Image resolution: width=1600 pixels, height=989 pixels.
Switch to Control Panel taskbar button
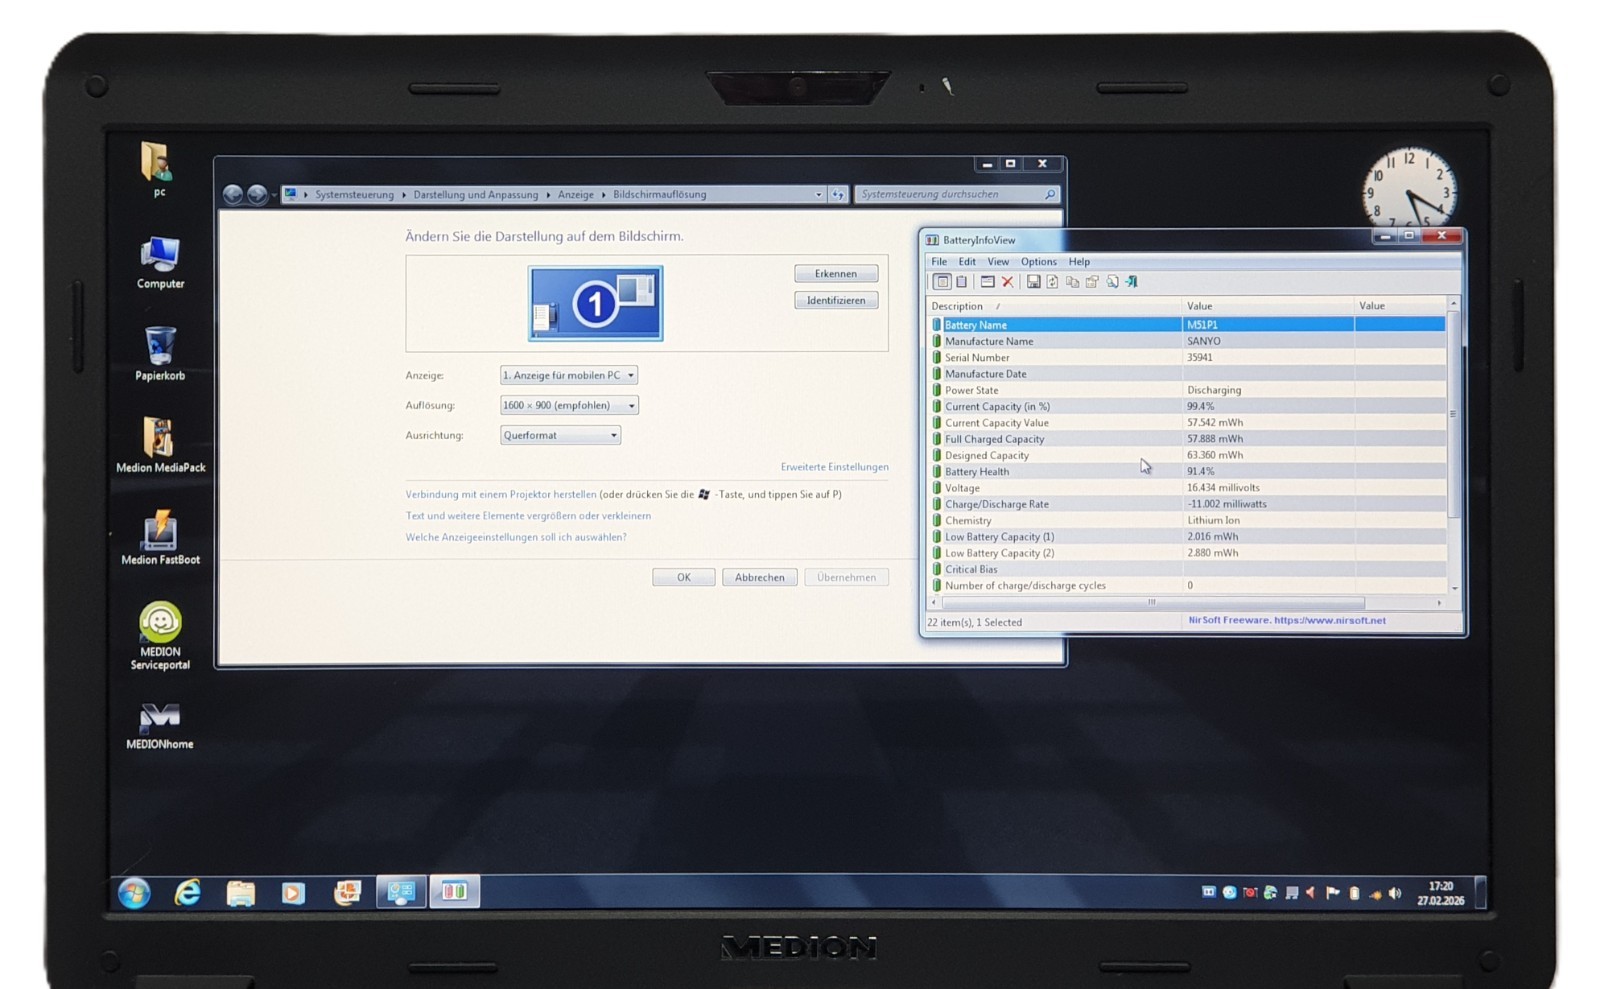(x=401, y=891)
